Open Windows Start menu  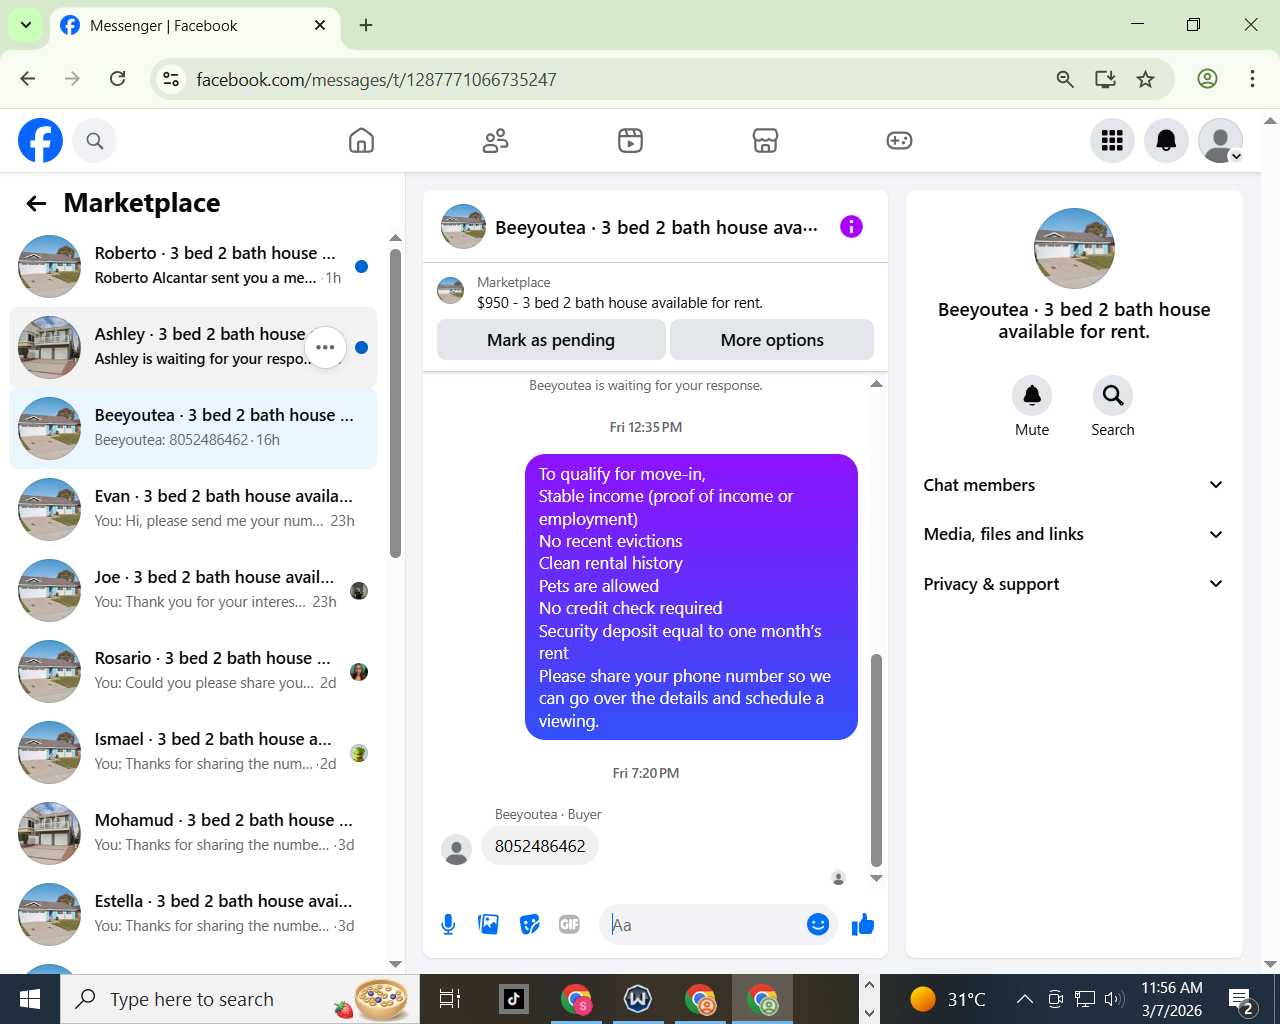click(30, 999)
